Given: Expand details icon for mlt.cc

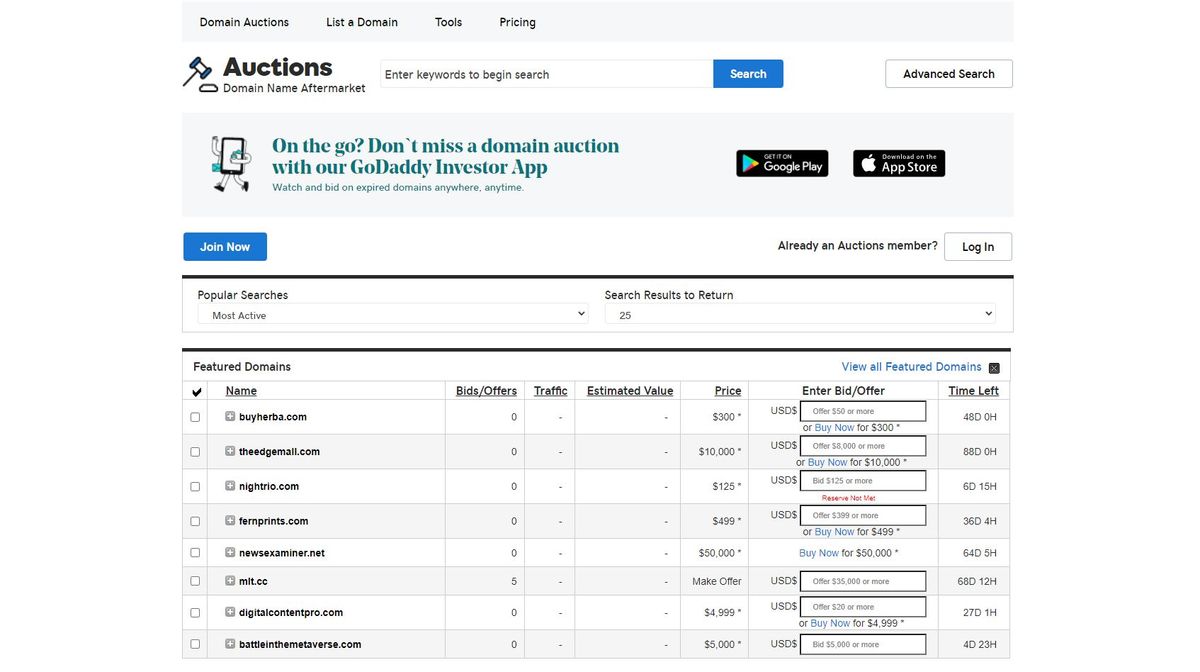Looking at the screenshot, I should (x=230, y=581).
